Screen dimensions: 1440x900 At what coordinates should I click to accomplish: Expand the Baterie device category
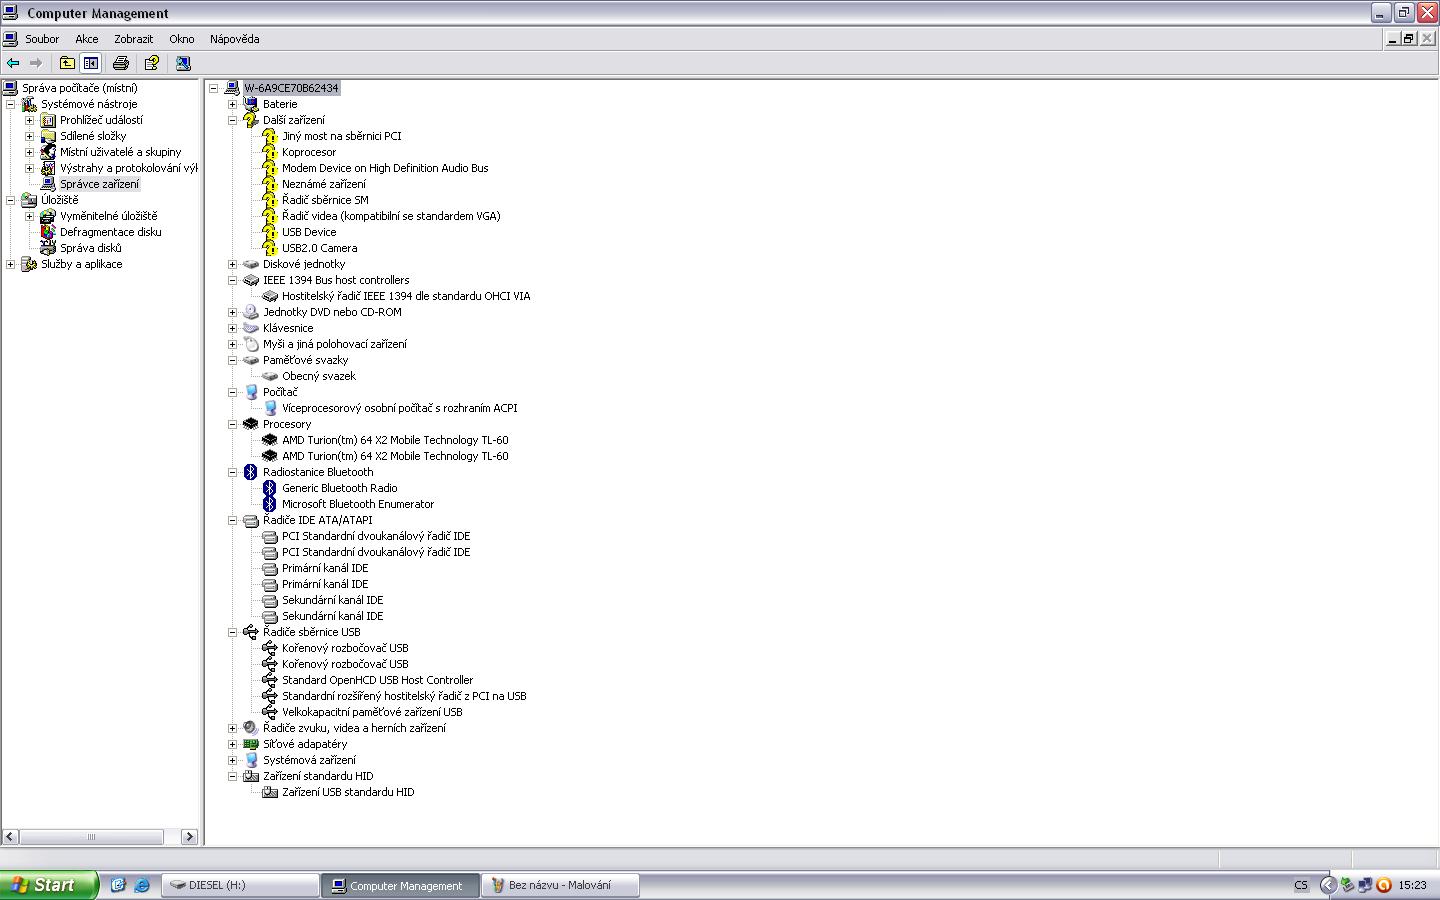pyautogui.click(x=232, y=104)
